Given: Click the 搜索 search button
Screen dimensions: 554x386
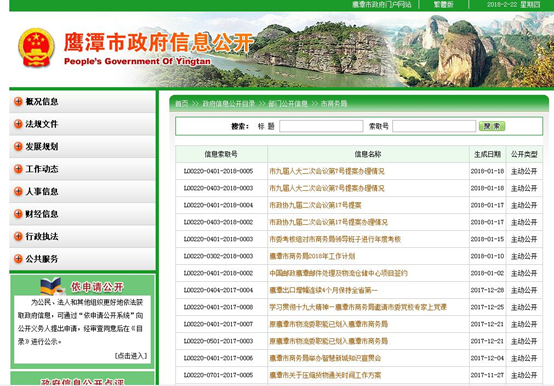Looking at the screenshot, I should [492, 126].
